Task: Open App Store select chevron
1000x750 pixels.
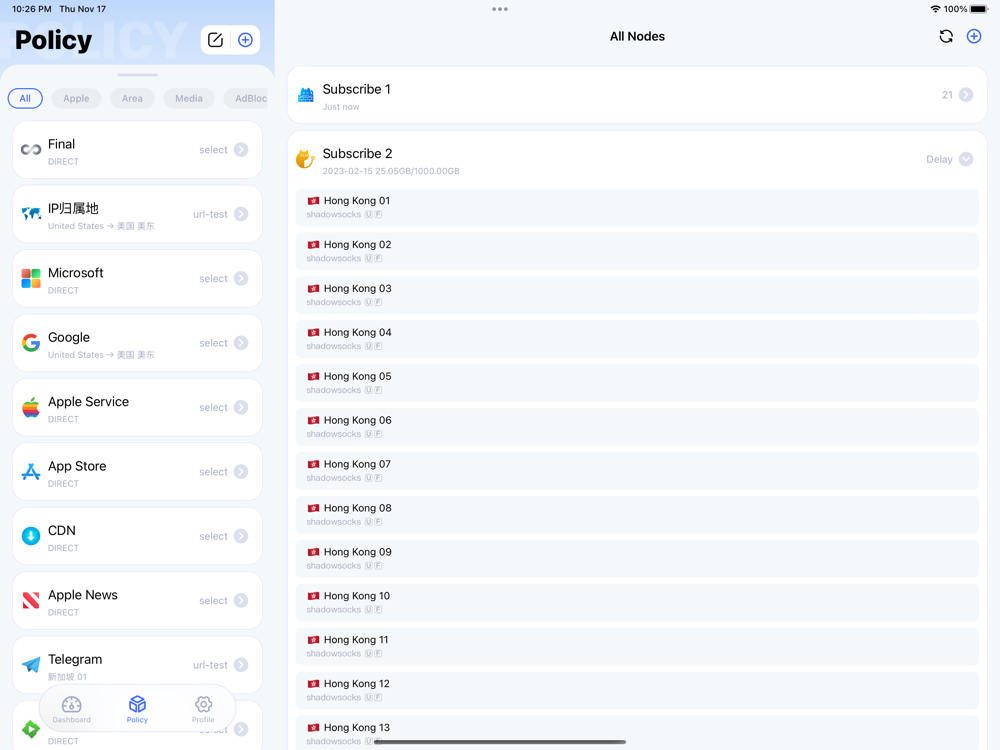Action: pos(241,471)
